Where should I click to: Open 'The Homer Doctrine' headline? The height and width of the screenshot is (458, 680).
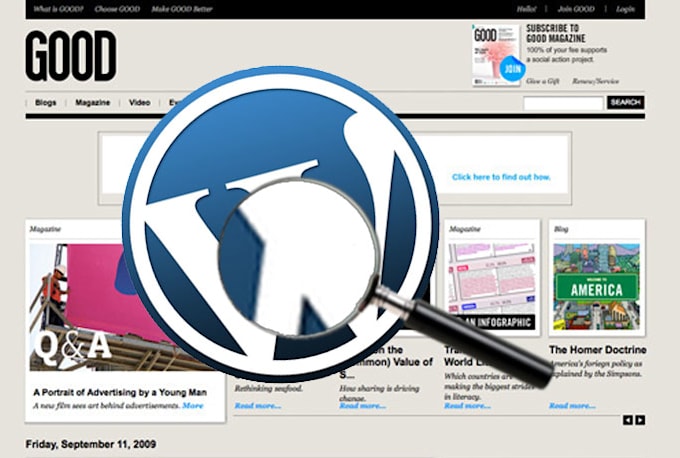tap(598, 350)
